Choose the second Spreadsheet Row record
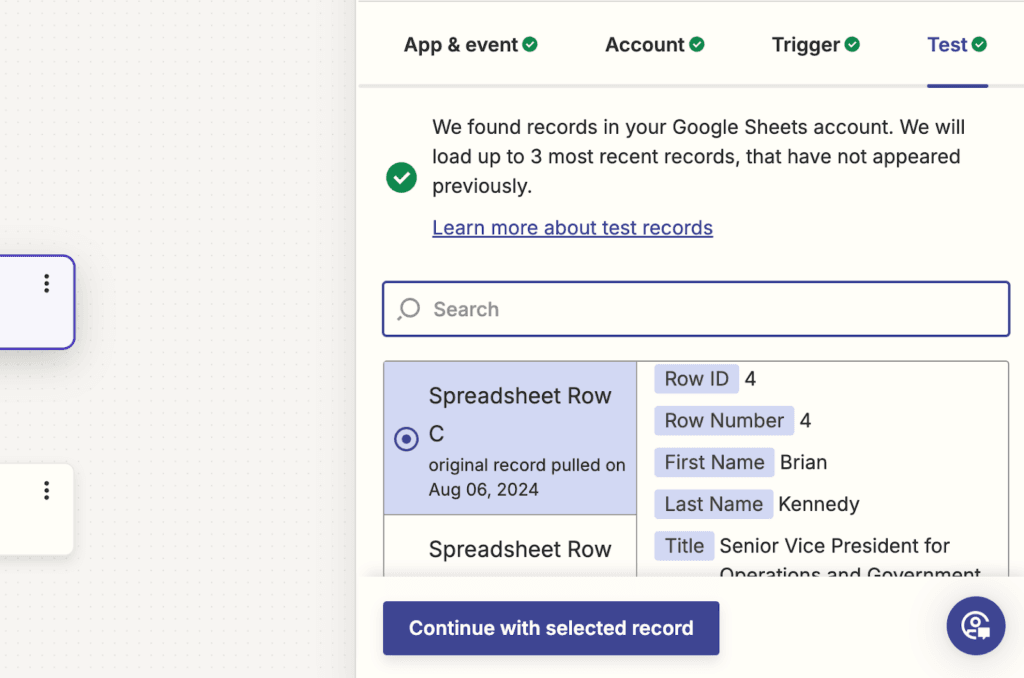Viewport: 1024px width, 678px height. tap(519, 549)
